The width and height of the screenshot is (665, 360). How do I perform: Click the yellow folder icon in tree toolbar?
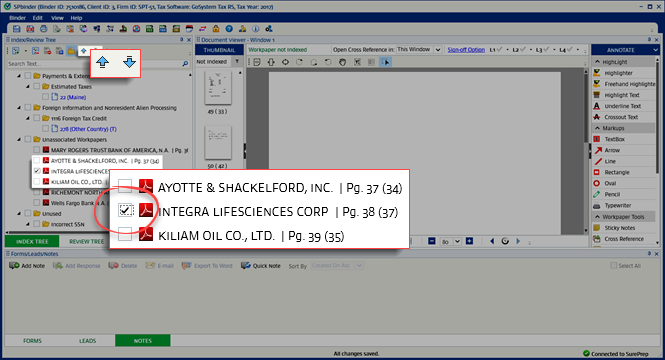[71, 51]
